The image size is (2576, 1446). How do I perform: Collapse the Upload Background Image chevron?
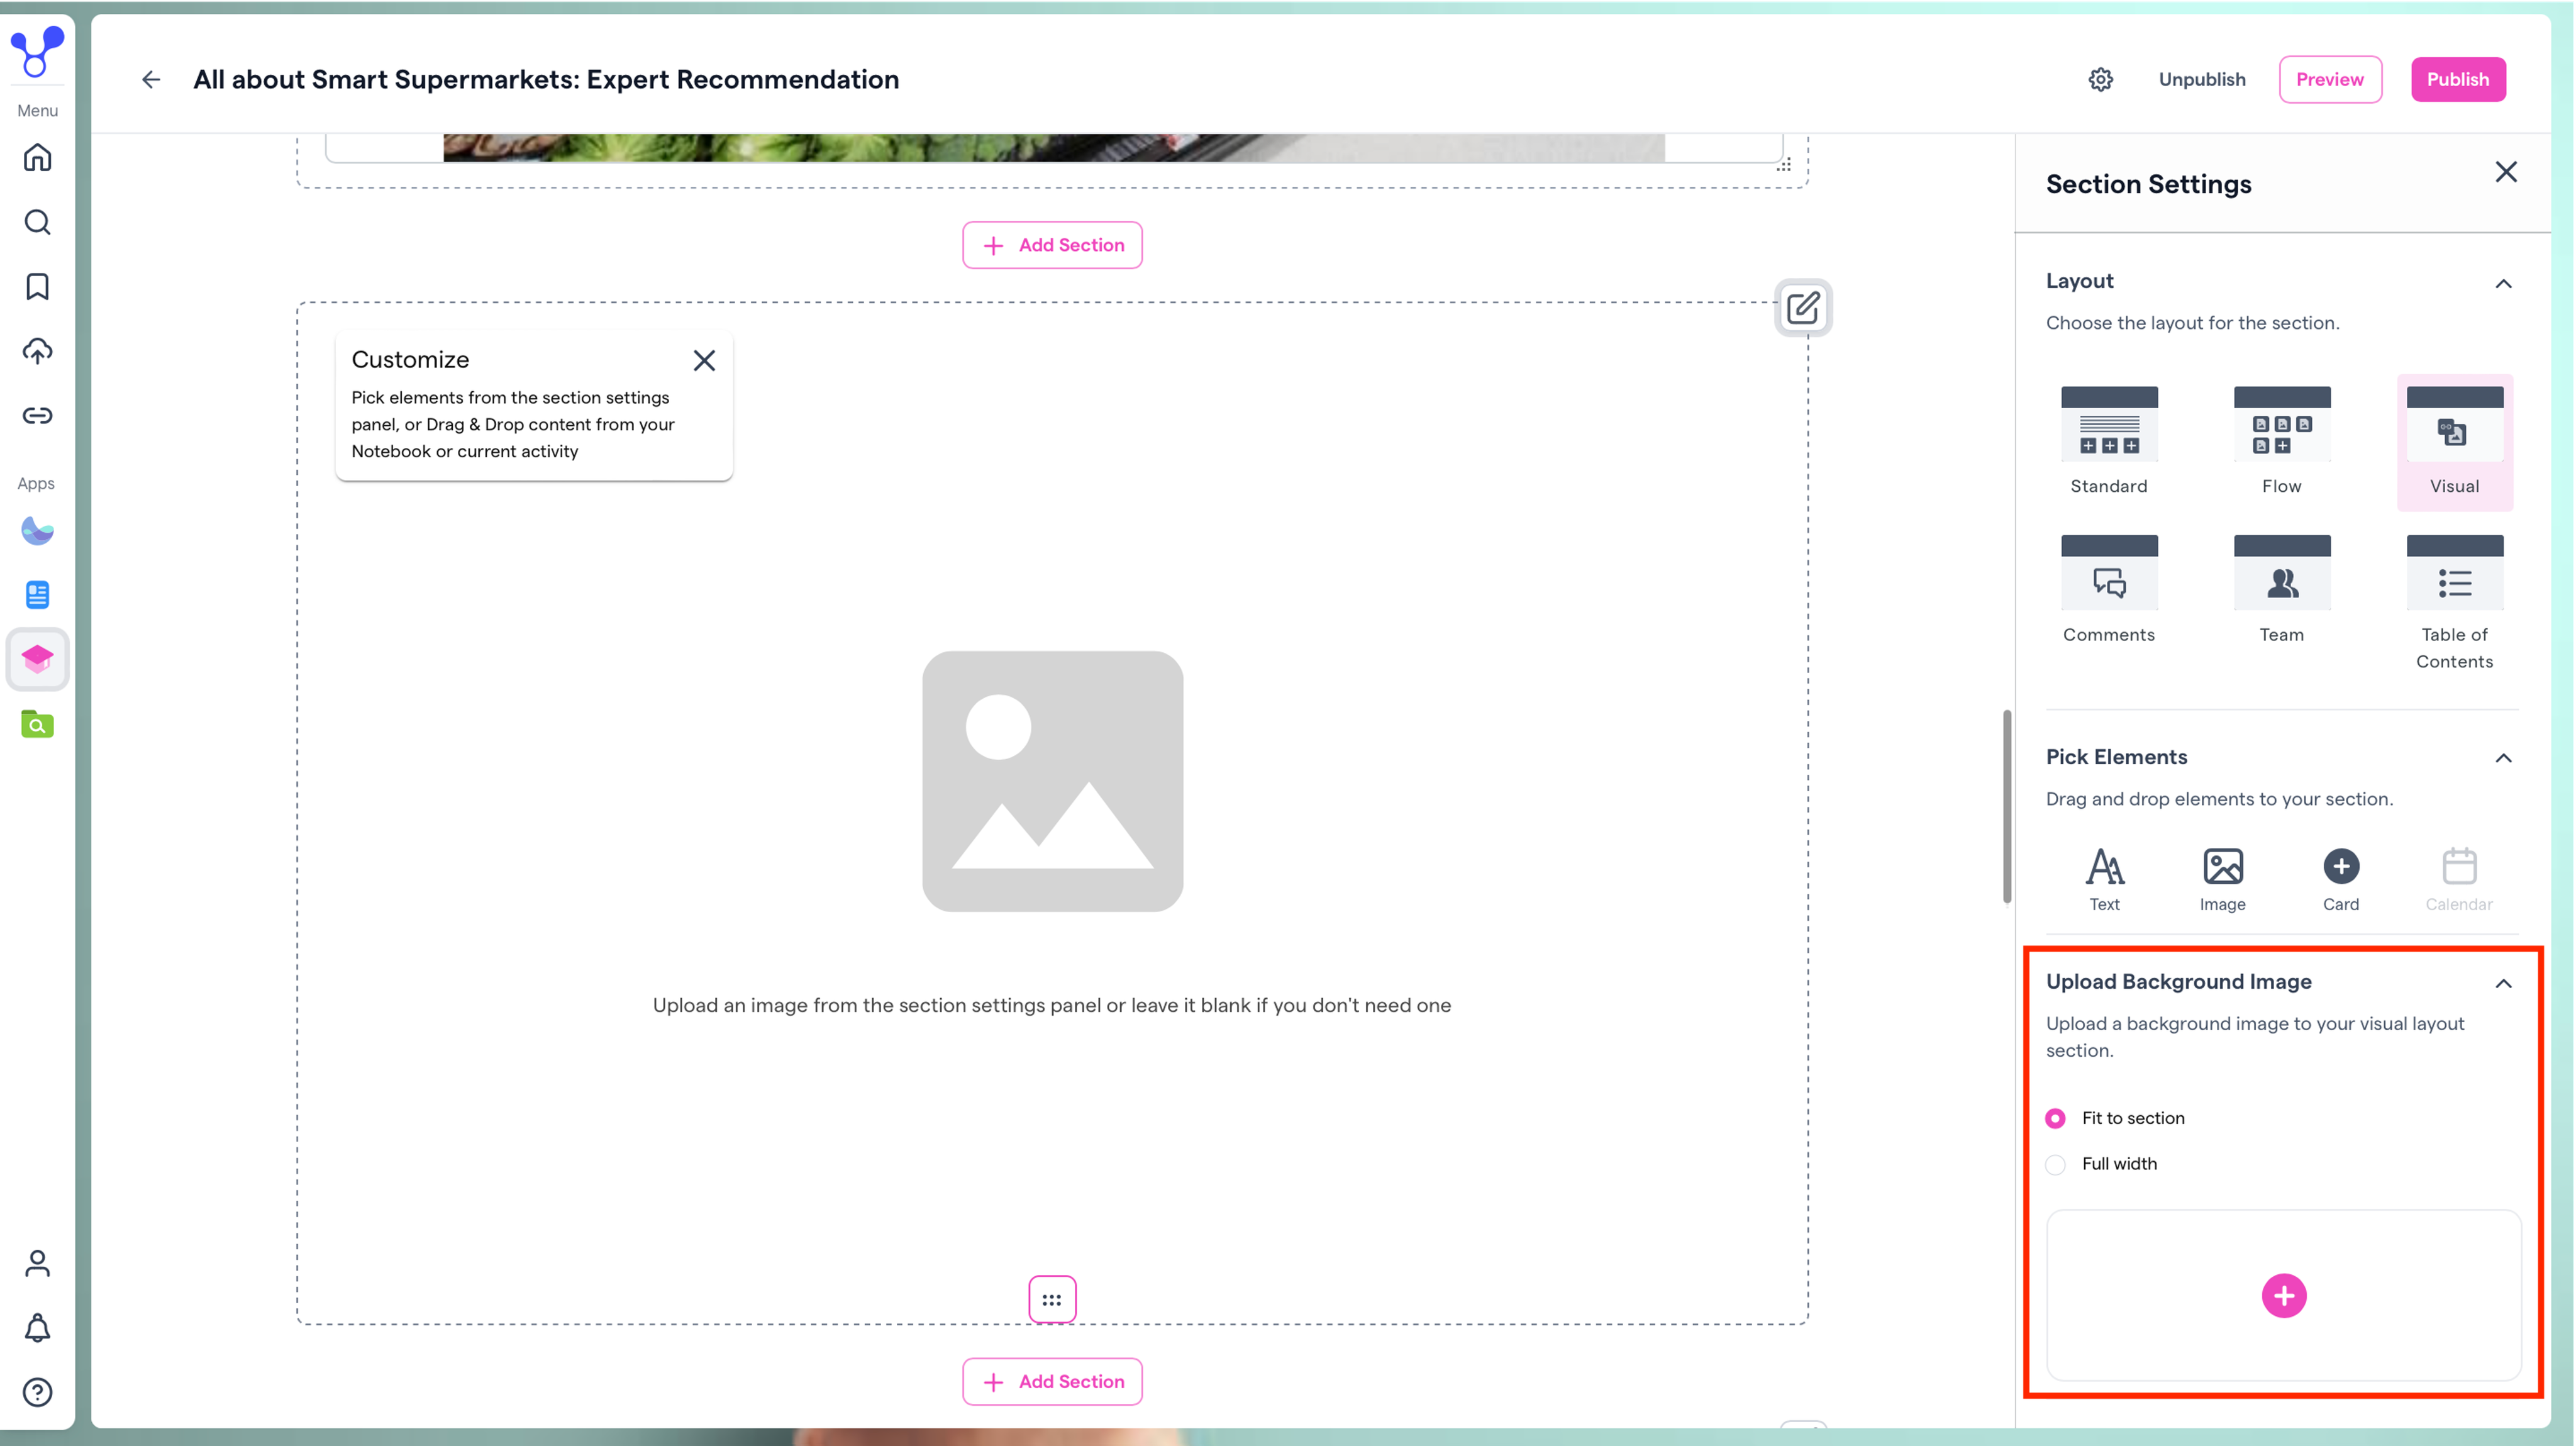(x=2503, y=984)
